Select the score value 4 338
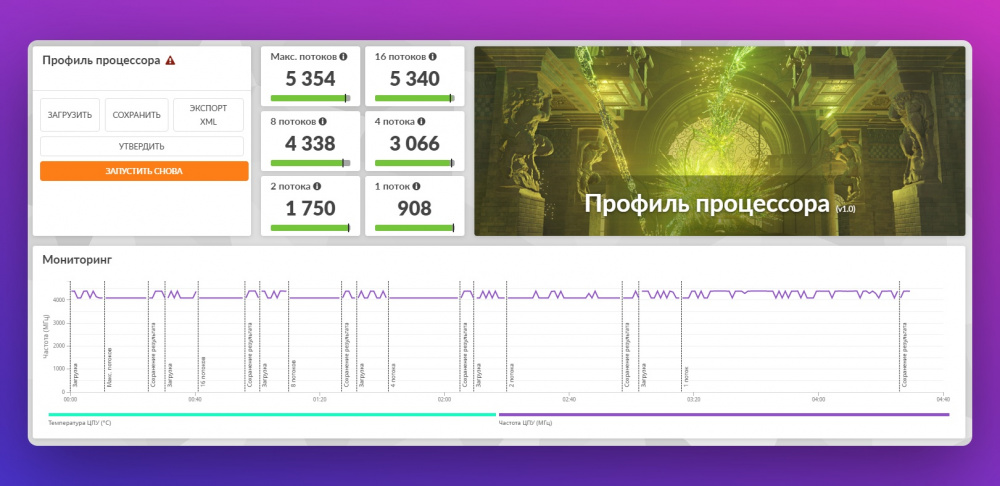Screen dimensions: 1000x486 point(311,144)
